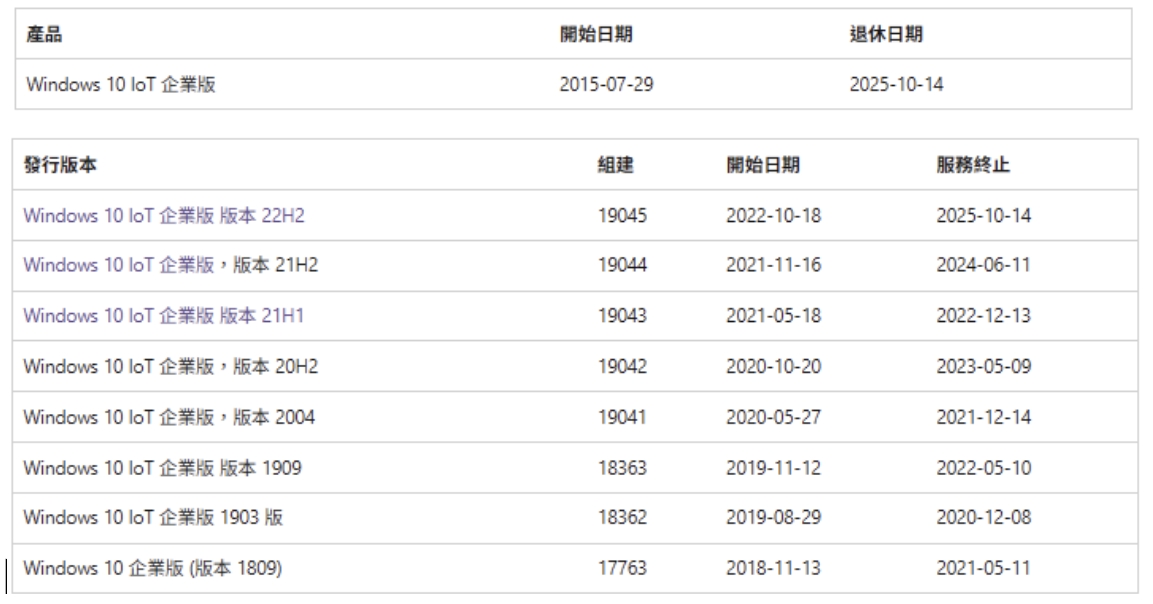
Task: Click the Windows 10 企業版 (版本 1809) text
Action: (152, 569)
